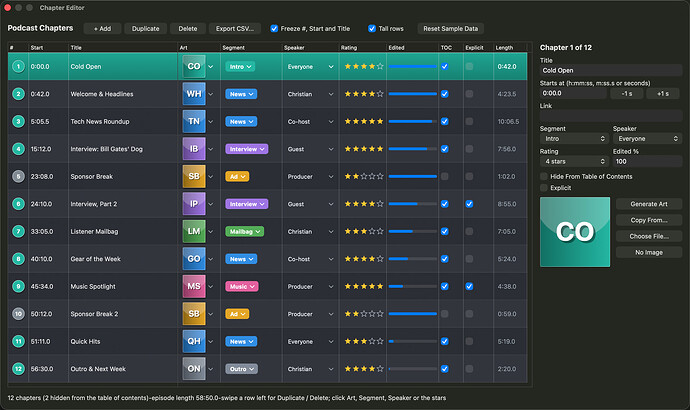Click the ON art thumbnail for Outro & Next Week
Image resolution: width=690 pixels, height=410 pixels.
[x=194, y=369]
